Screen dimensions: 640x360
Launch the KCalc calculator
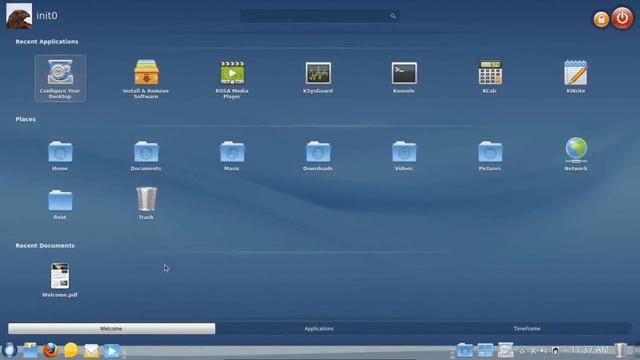coord(490,76)
